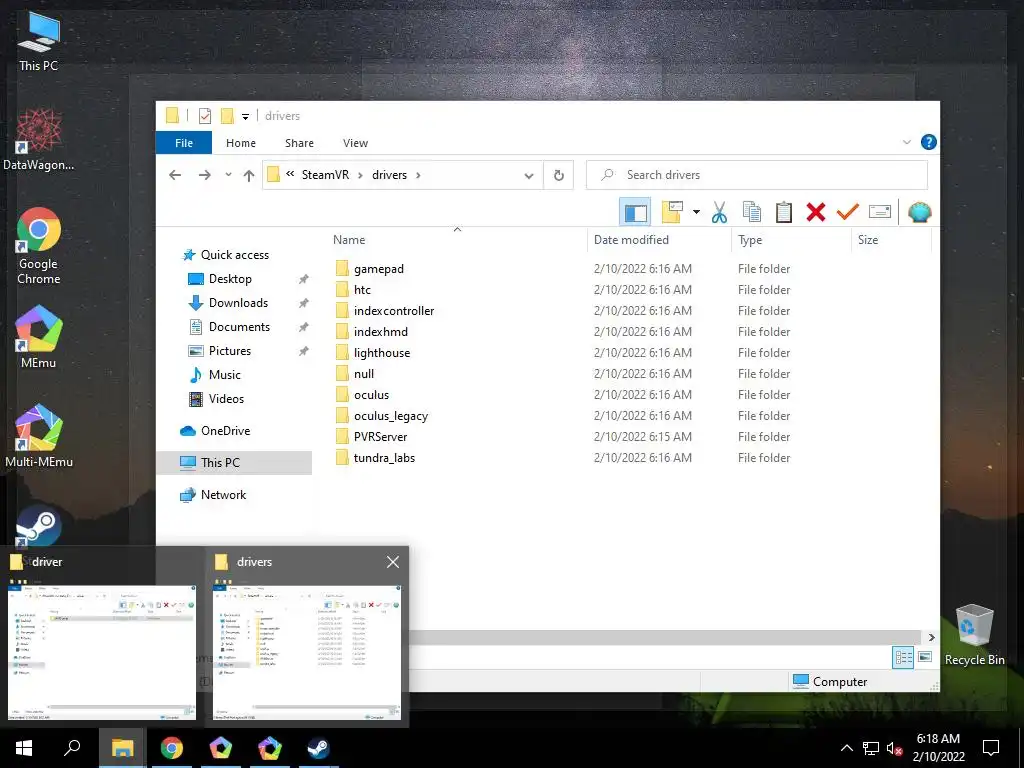Open Videos in navigation pane
This screenshot has height=768, width=1024.
[226, 398]
